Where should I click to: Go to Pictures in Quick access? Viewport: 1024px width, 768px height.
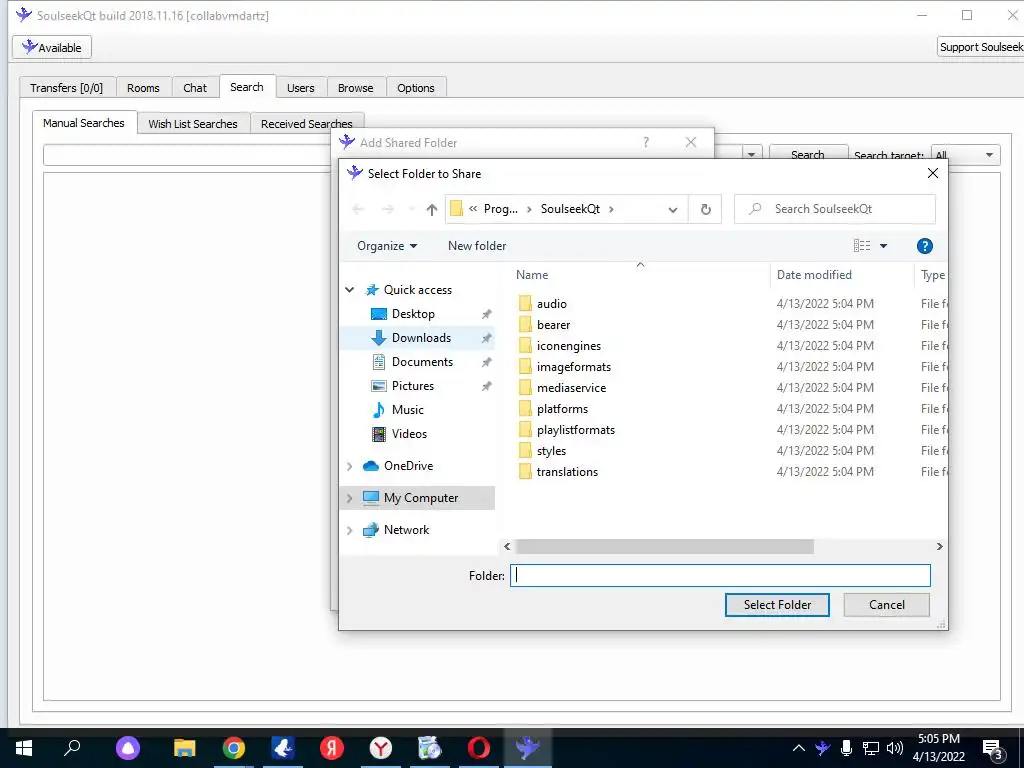(412, 385)
